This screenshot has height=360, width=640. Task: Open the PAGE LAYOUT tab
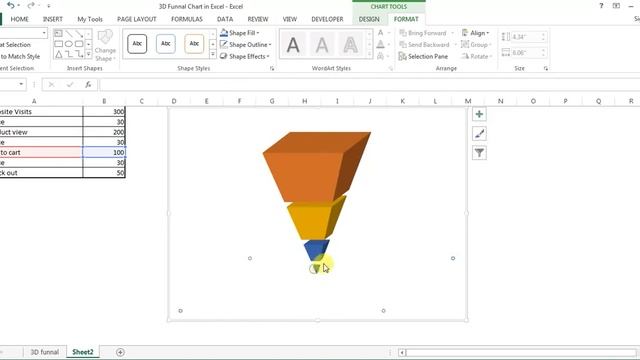(137, 19)
